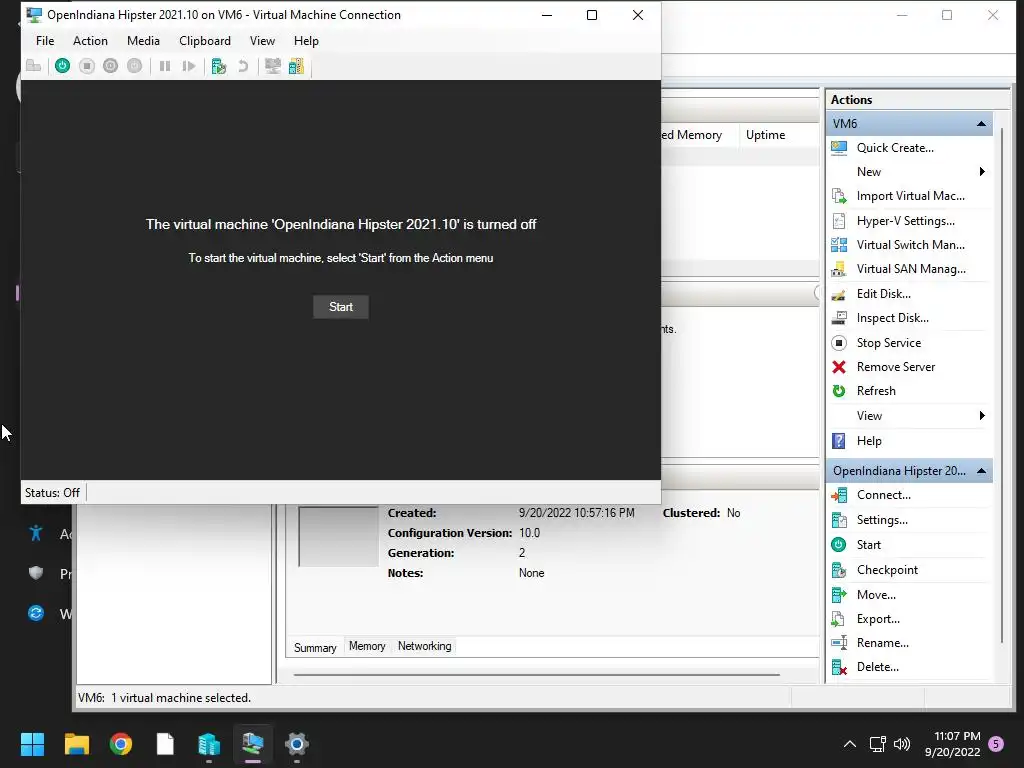The height and width of the screenshot is (768, 1024).
Task: Click Refresh in Actions pane
Action: (876, 391)
